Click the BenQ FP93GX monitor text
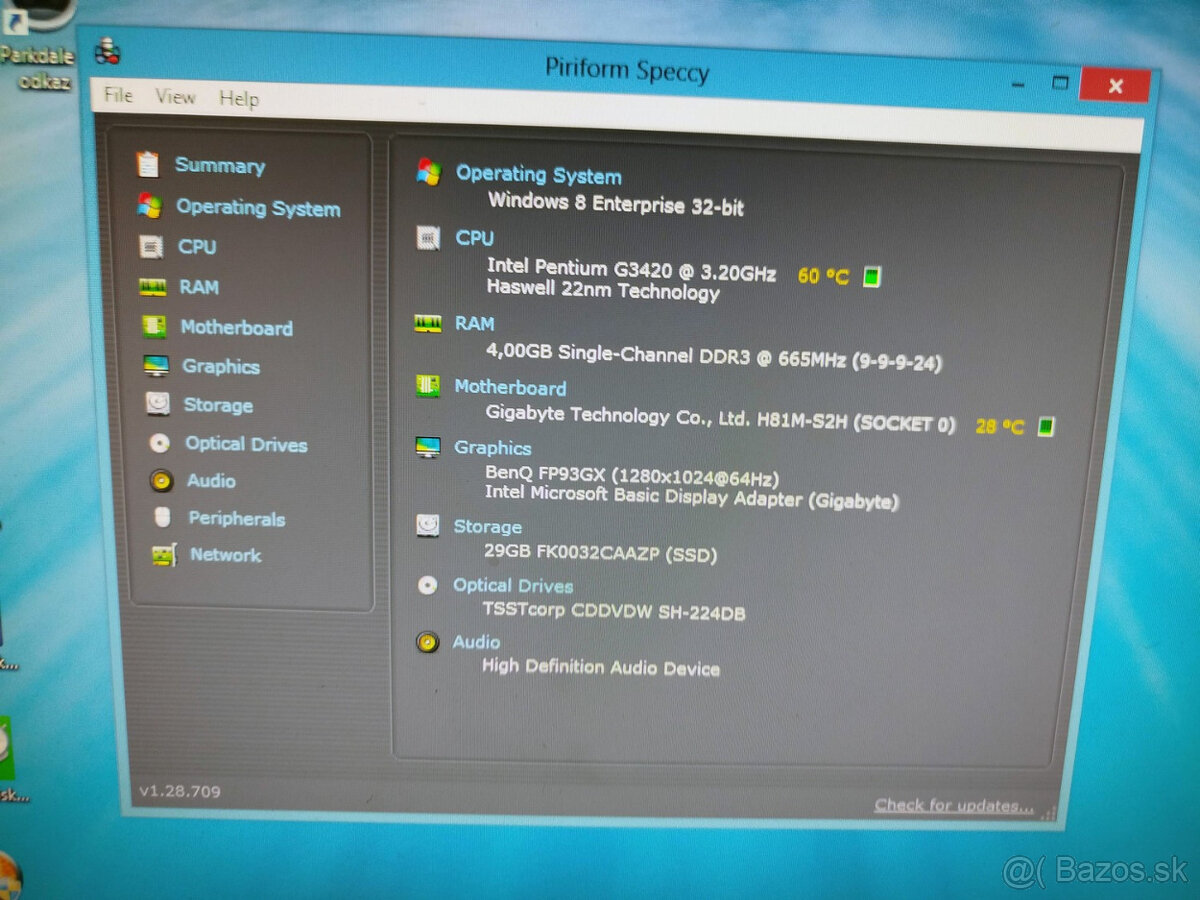 tap(632, 476)
